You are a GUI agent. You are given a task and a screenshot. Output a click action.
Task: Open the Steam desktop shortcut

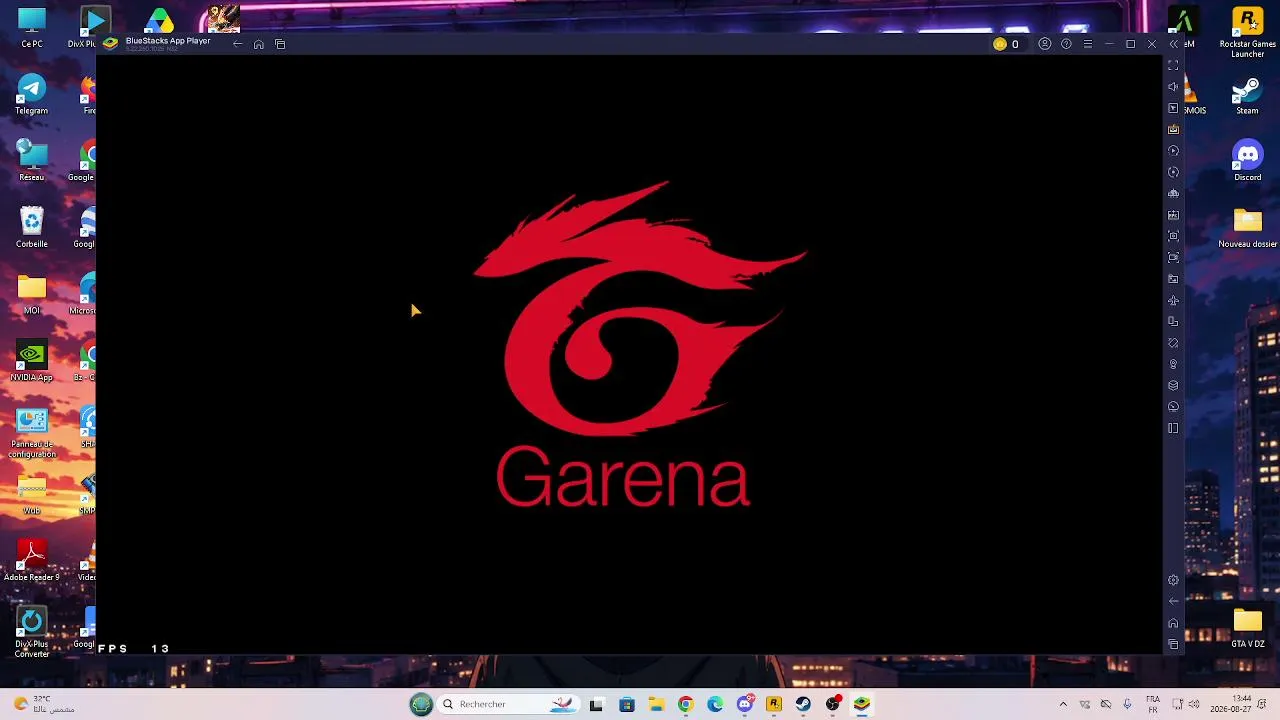[1247, 95]
